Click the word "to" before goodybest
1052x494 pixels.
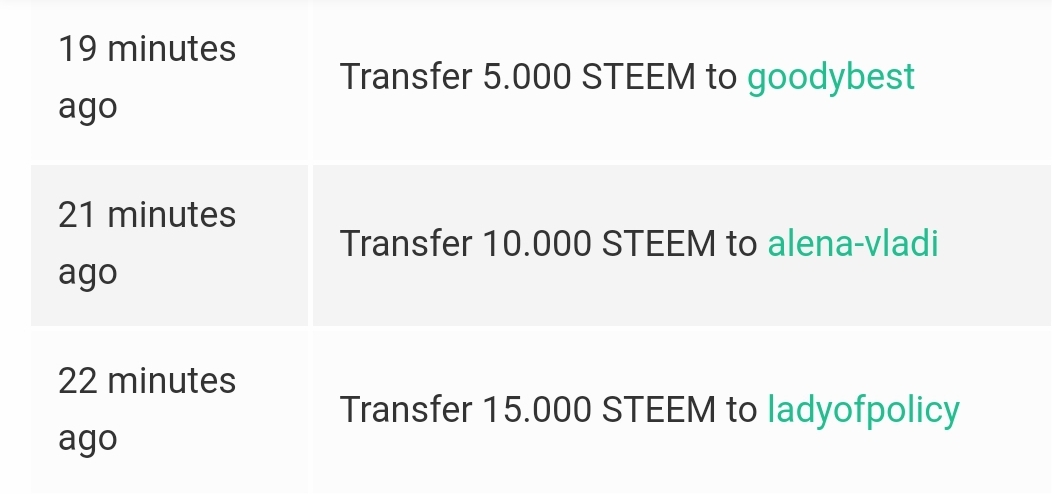tap(722, 77)
